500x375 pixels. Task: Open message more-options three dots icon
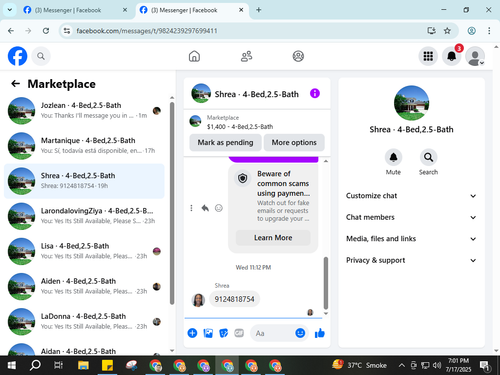(x=191, y=208)
